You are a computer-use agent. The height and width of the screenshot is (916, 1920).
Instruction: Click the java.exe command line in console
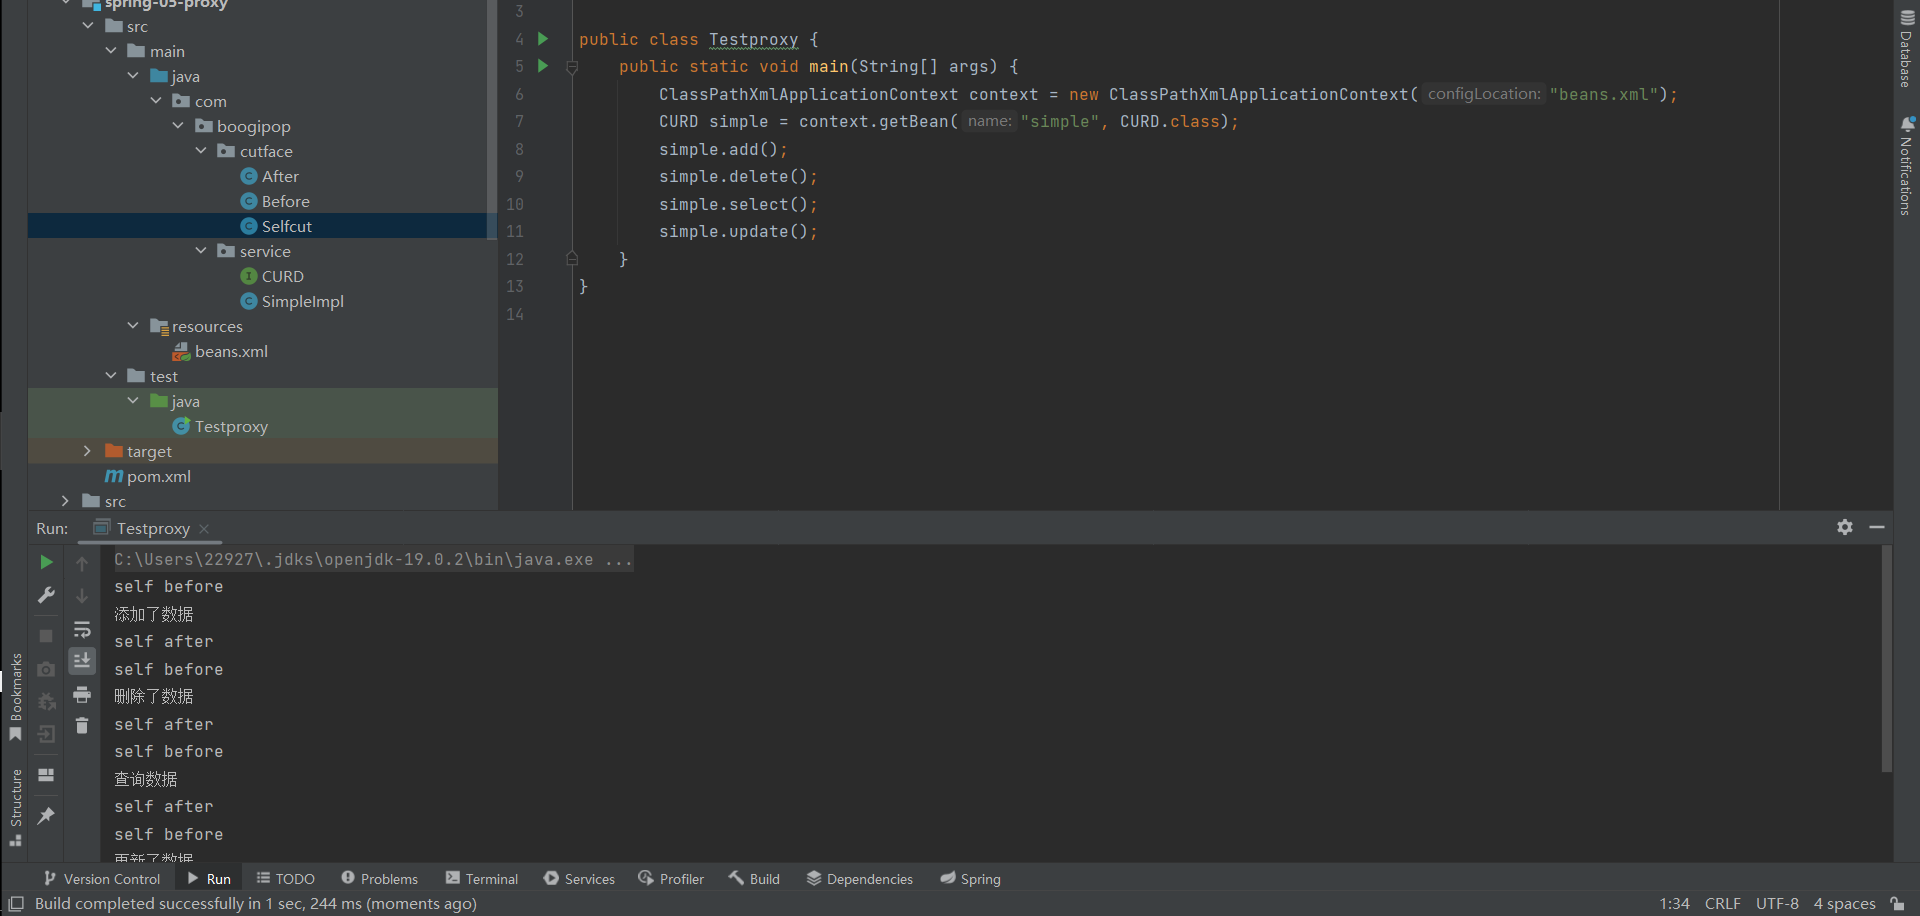click(x=373, y=560)
